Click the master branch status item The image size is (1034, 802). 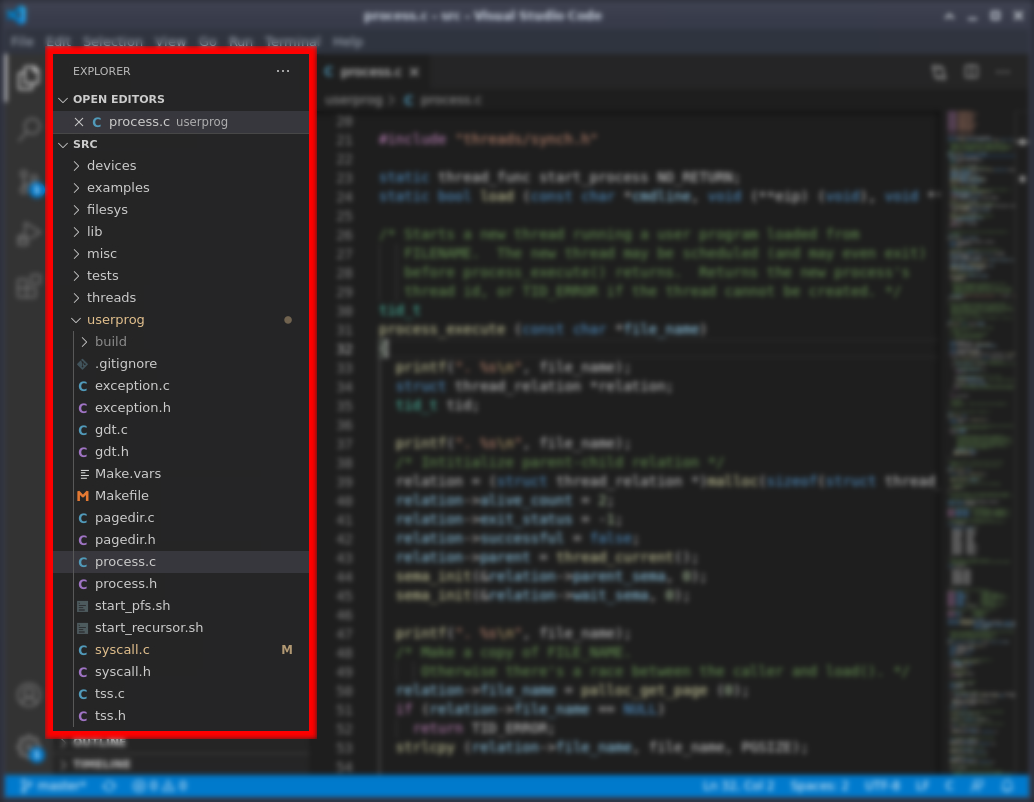[x=52, y=786]
